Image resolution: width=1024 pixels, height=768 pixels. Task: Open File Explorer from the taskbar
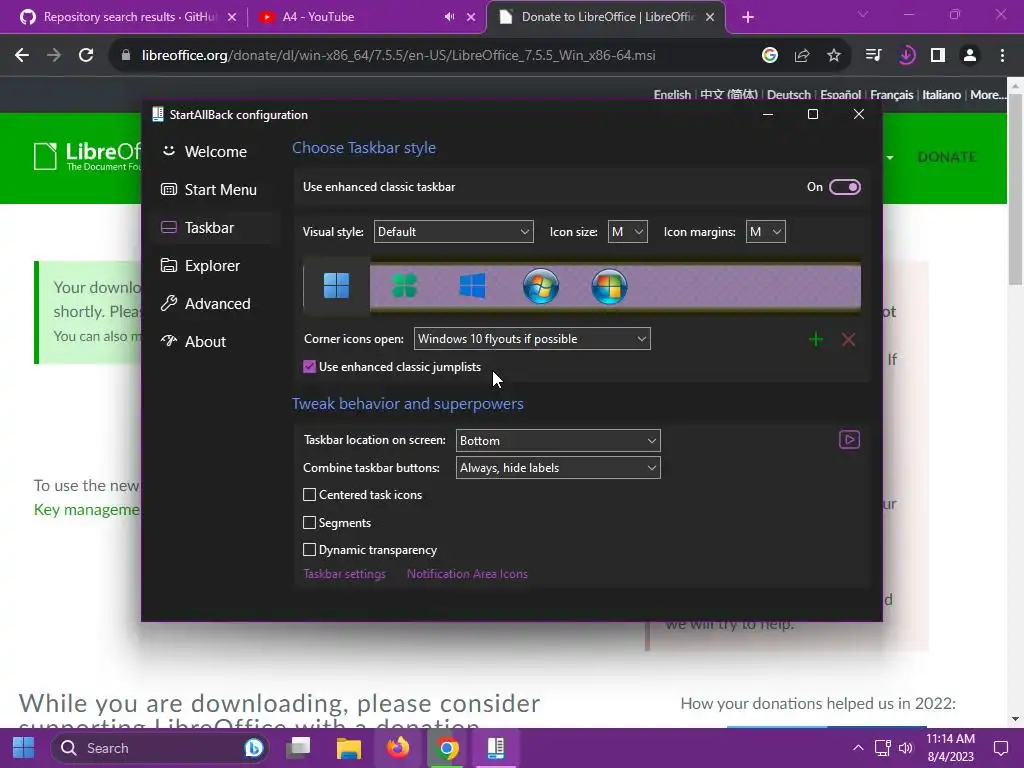[x=349, y=748]
